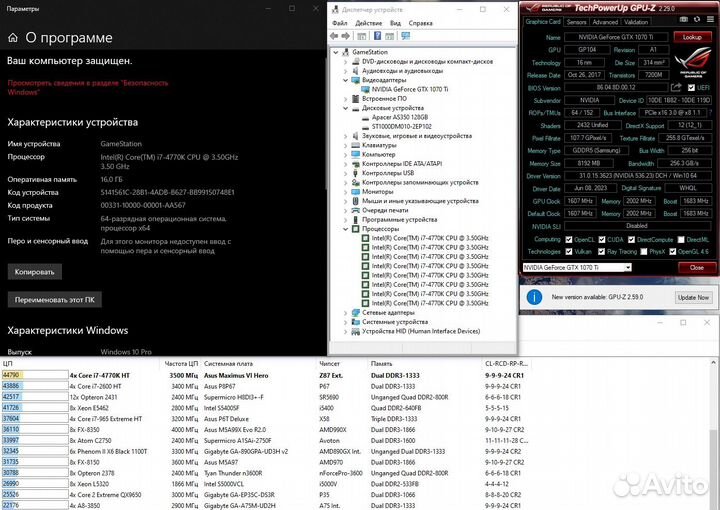Click the forward arrow in Device Manager toolbar
This screenshot has width=720, height=510.
pos(345,36)
